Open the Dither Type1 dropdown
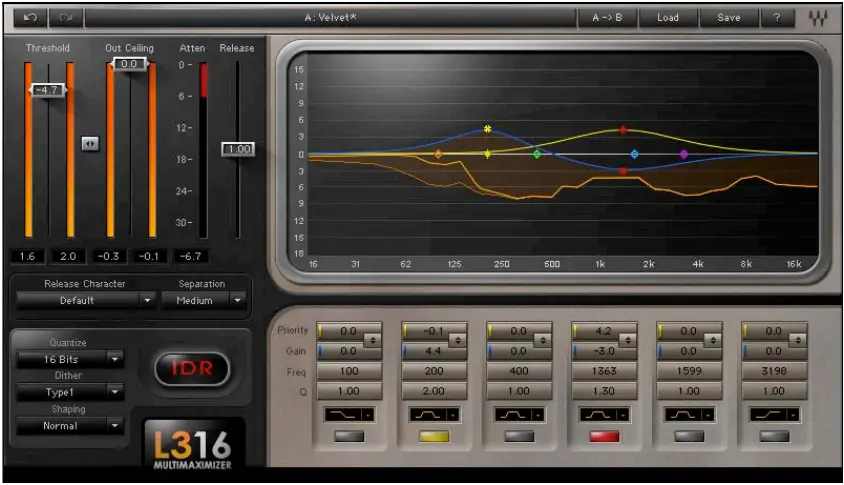Viewport: 844px width, 485px height. pyautogui.click(x=70, y=392)
